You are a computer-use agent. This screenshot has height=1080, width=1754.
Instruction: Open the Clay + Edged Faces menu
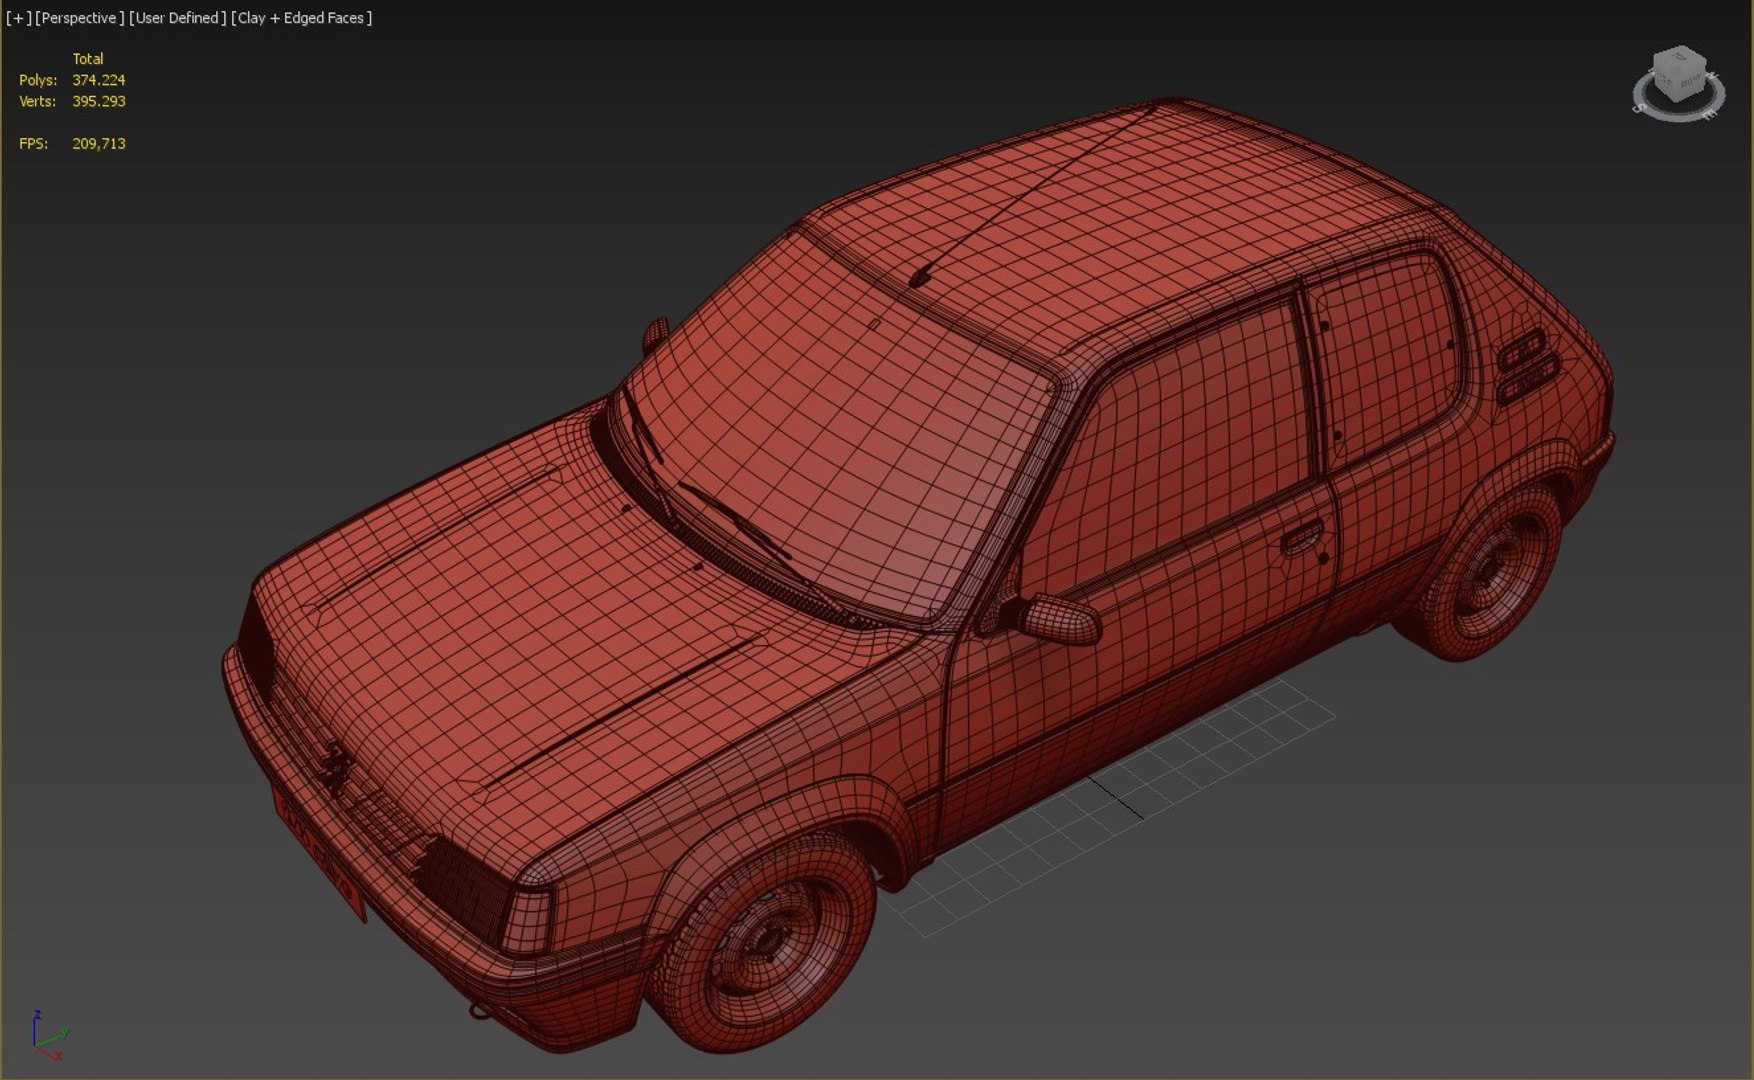pyautogui.click(x=301, y=18)
